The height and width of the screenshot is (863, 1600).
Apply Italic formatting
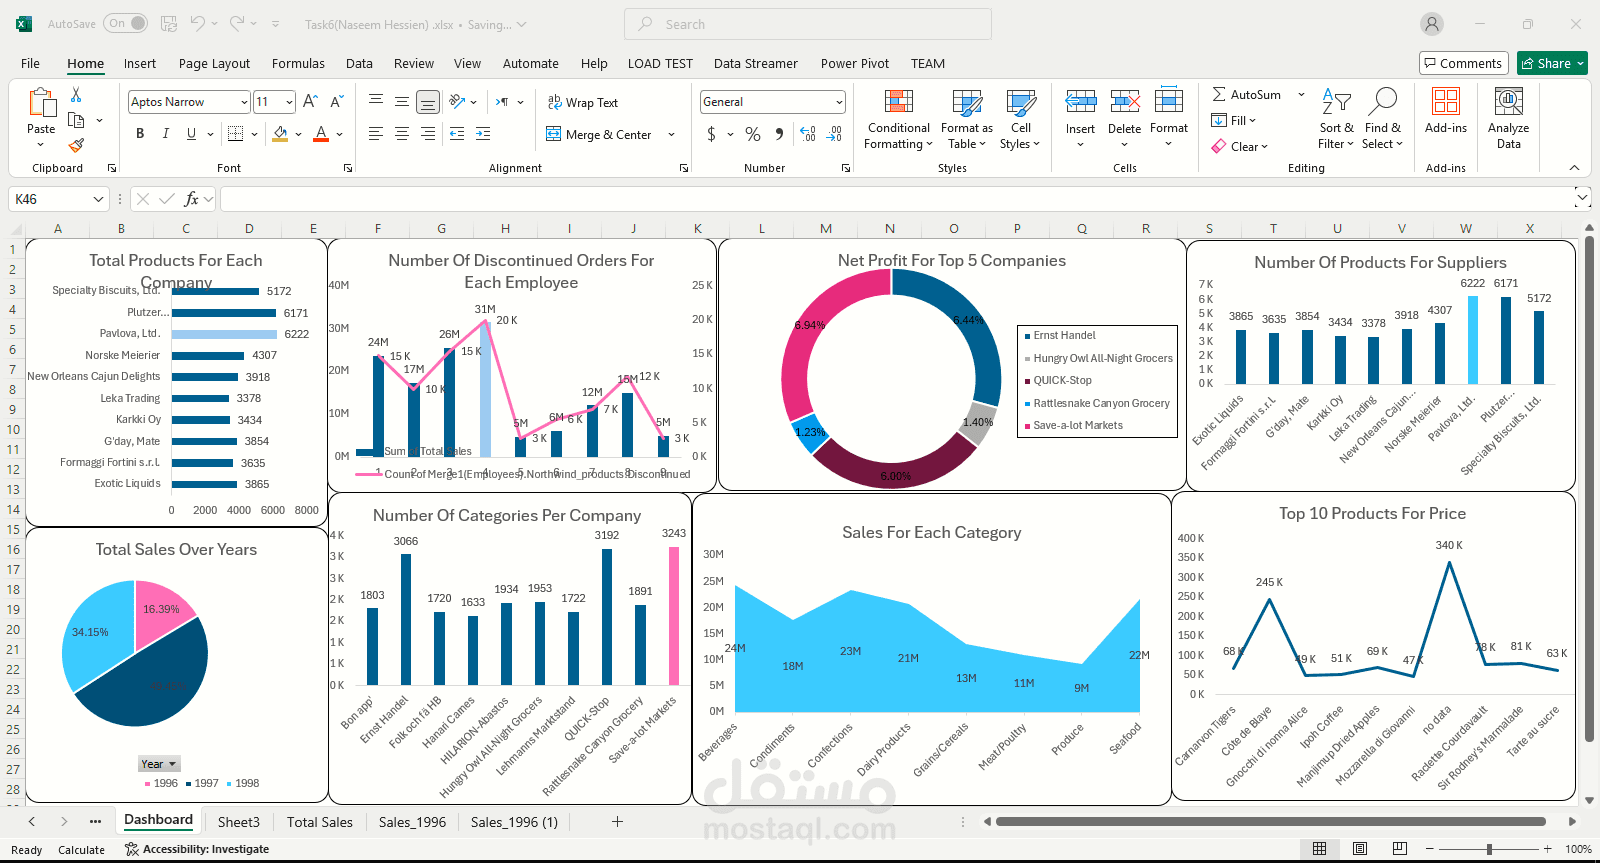[166, 134]
